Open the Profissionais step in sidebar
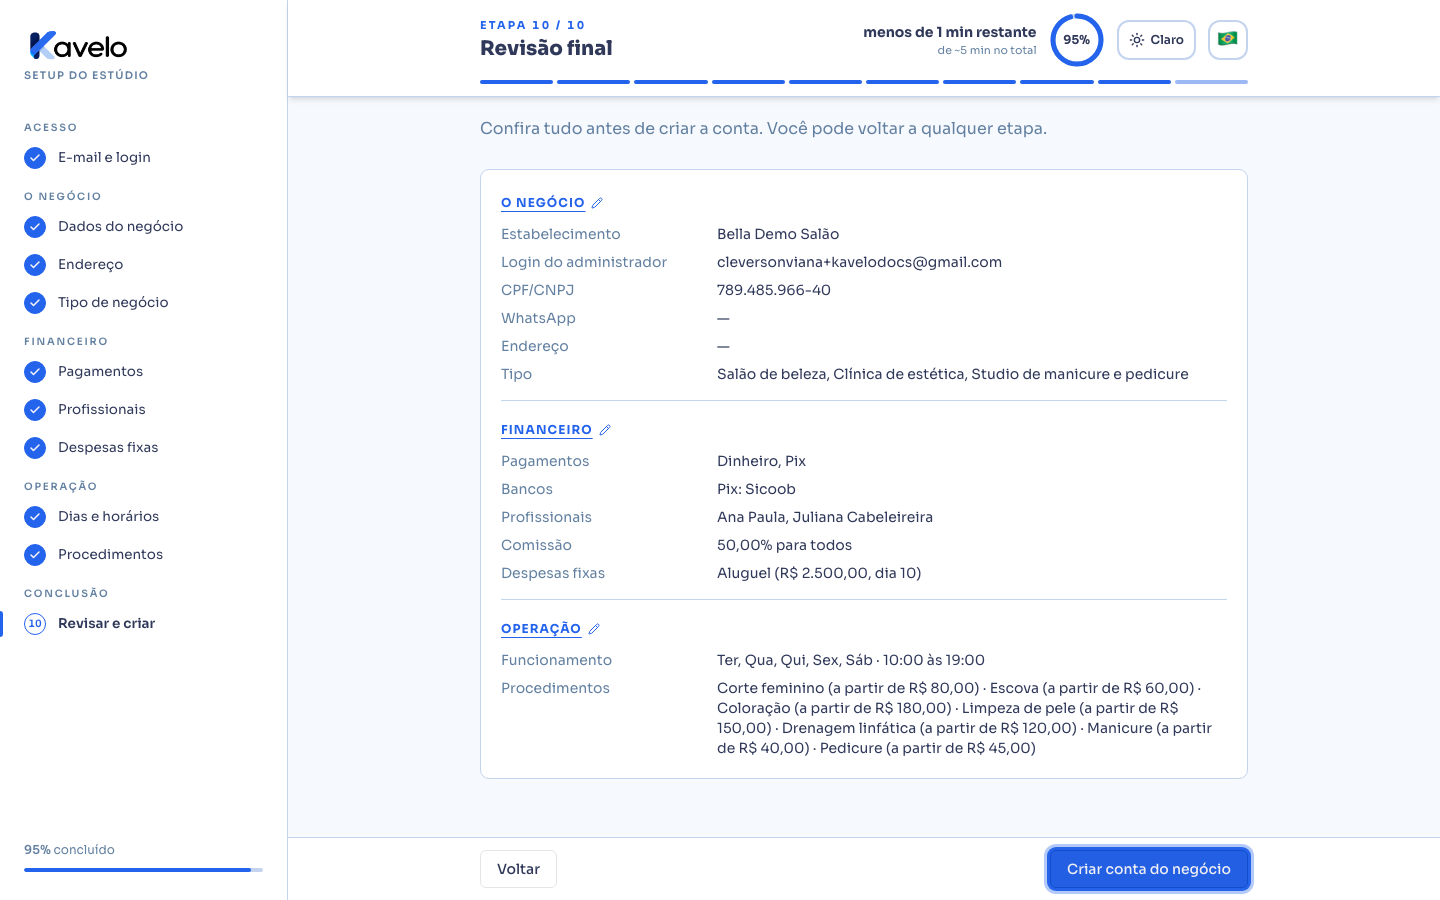The width and height of the screenshot is (1440, 900). [x=101, y=410]
